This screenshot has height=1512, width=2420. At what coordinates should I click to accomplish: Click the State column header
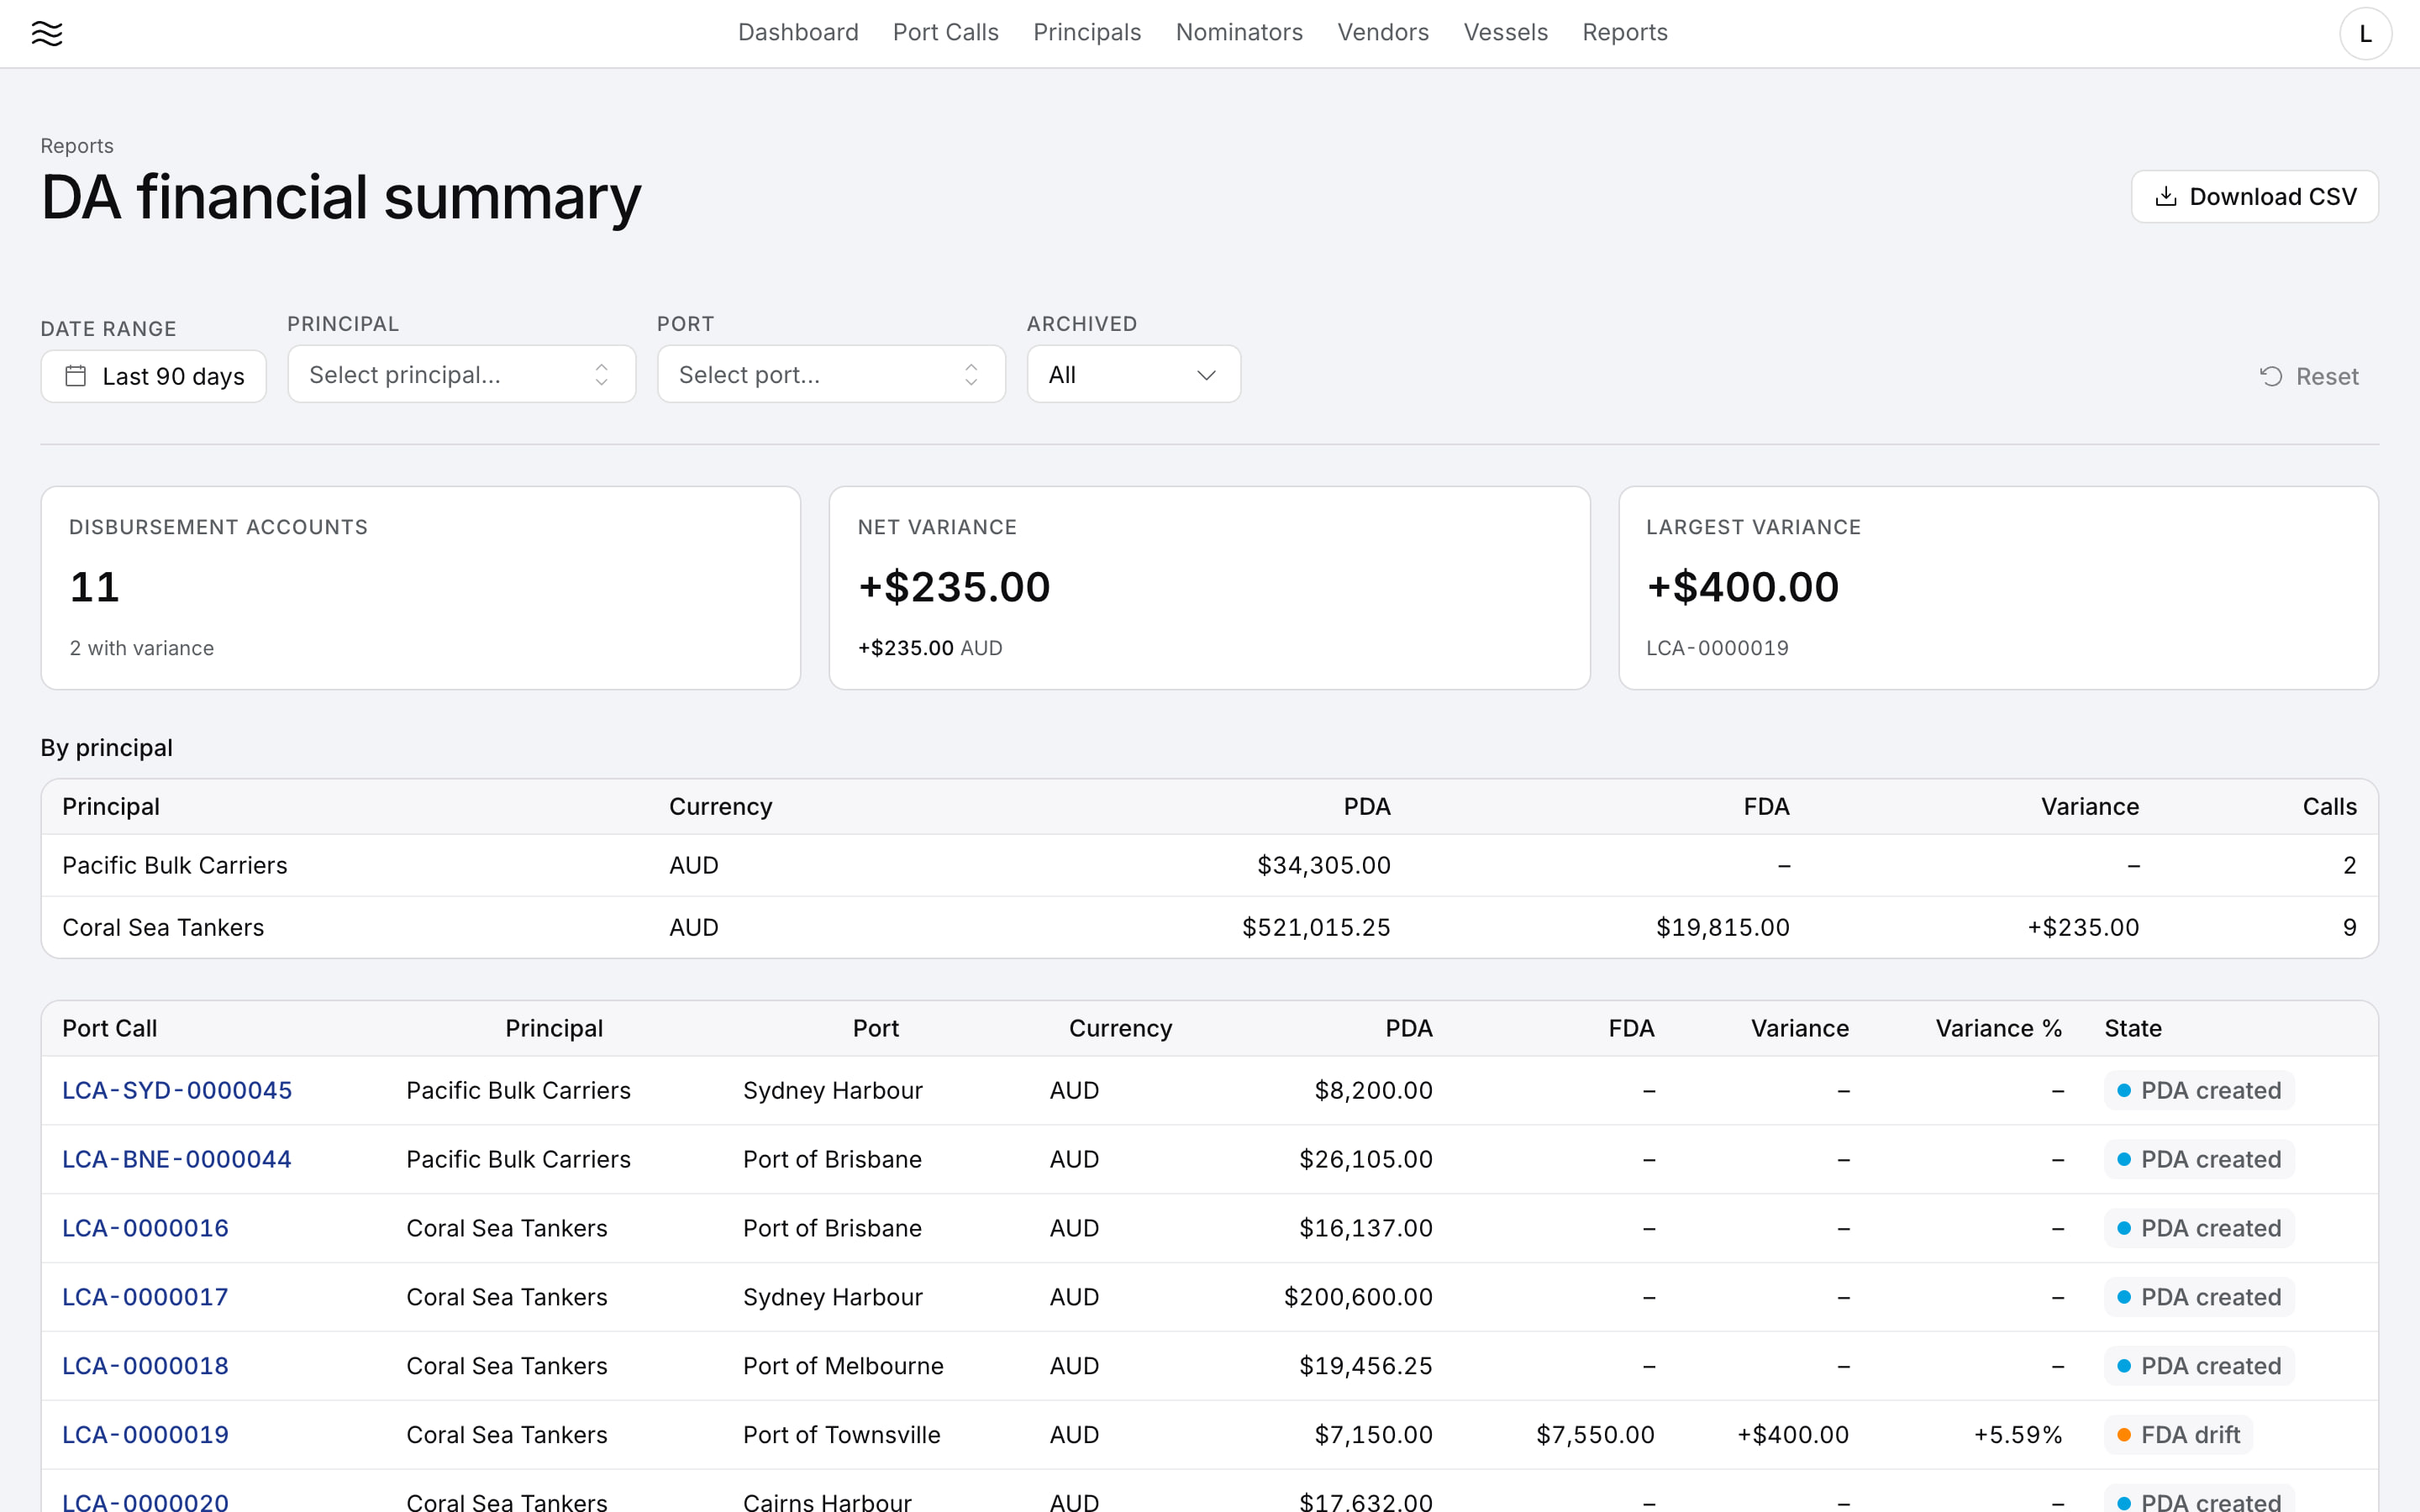2132,1028
